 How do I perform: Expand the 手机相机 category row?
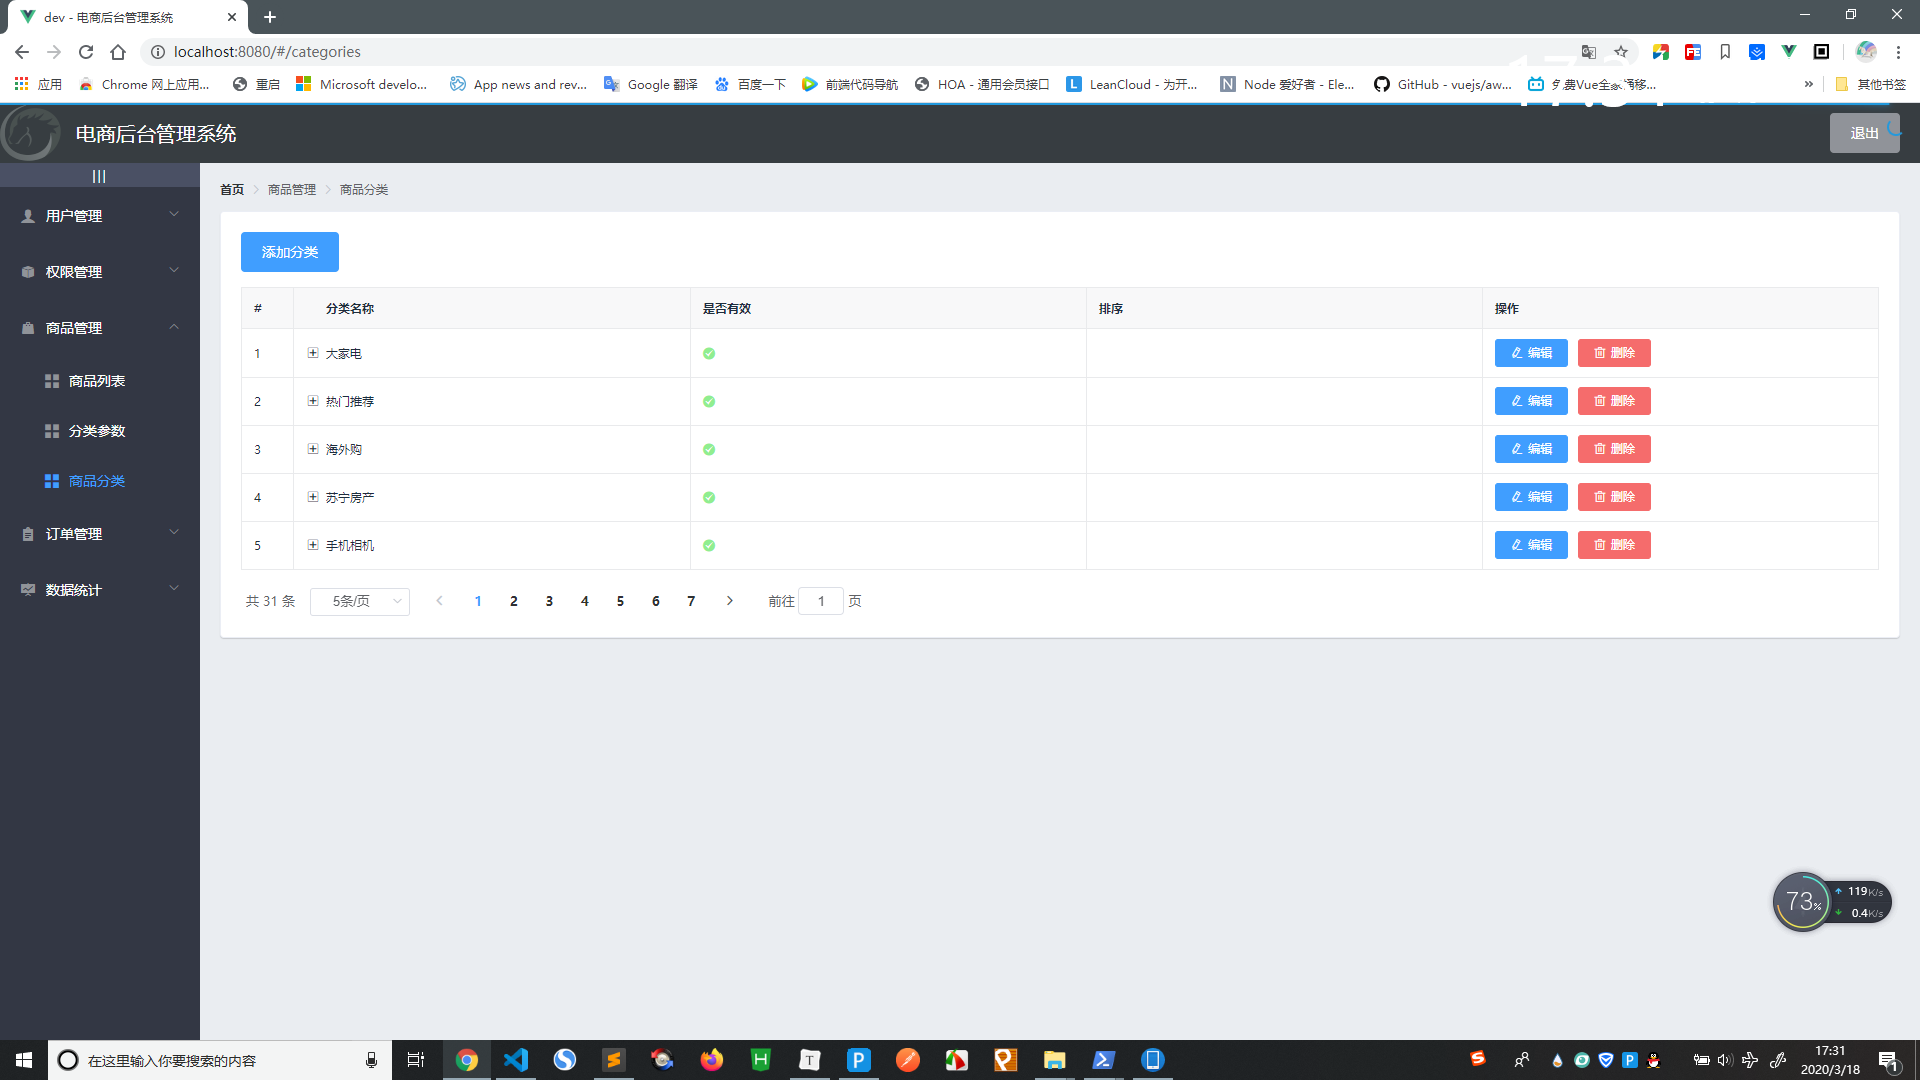coord(313,545)
